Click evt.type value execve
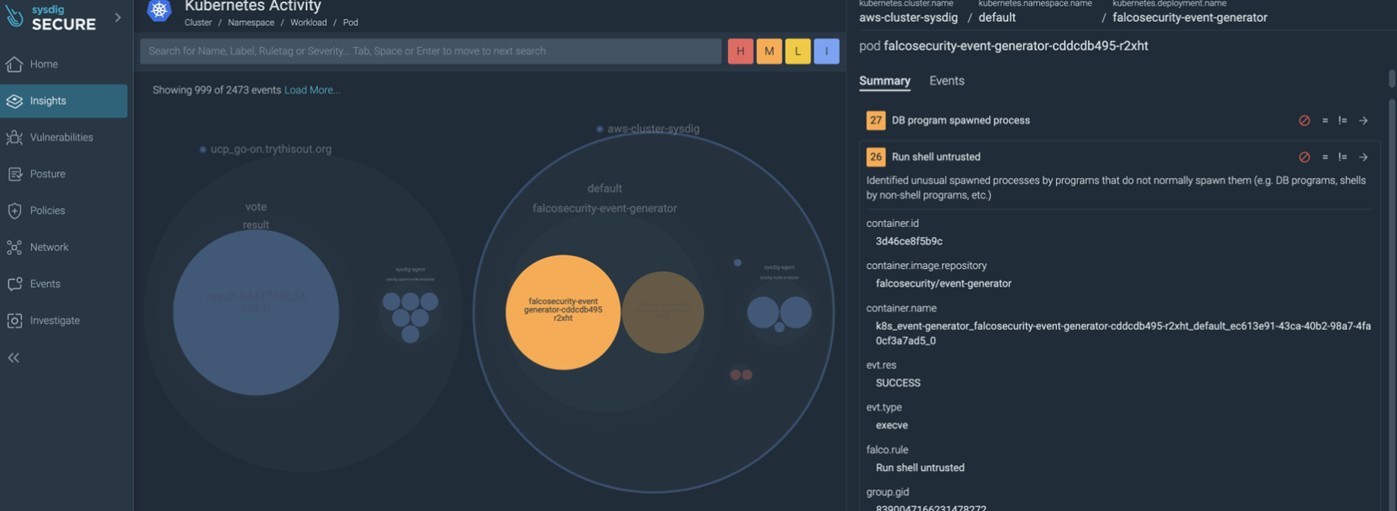 pyautogui.click(x=892, y=426)
